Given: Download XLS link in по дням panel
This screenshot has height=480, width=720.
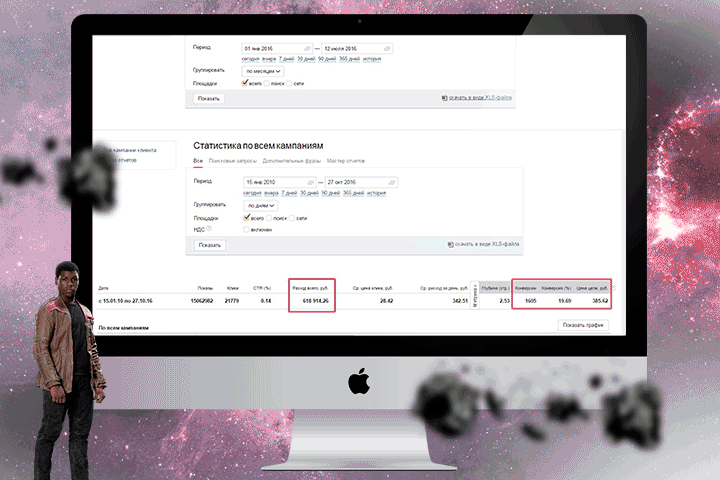Looking at the screenshot, I should coord(487,244).
